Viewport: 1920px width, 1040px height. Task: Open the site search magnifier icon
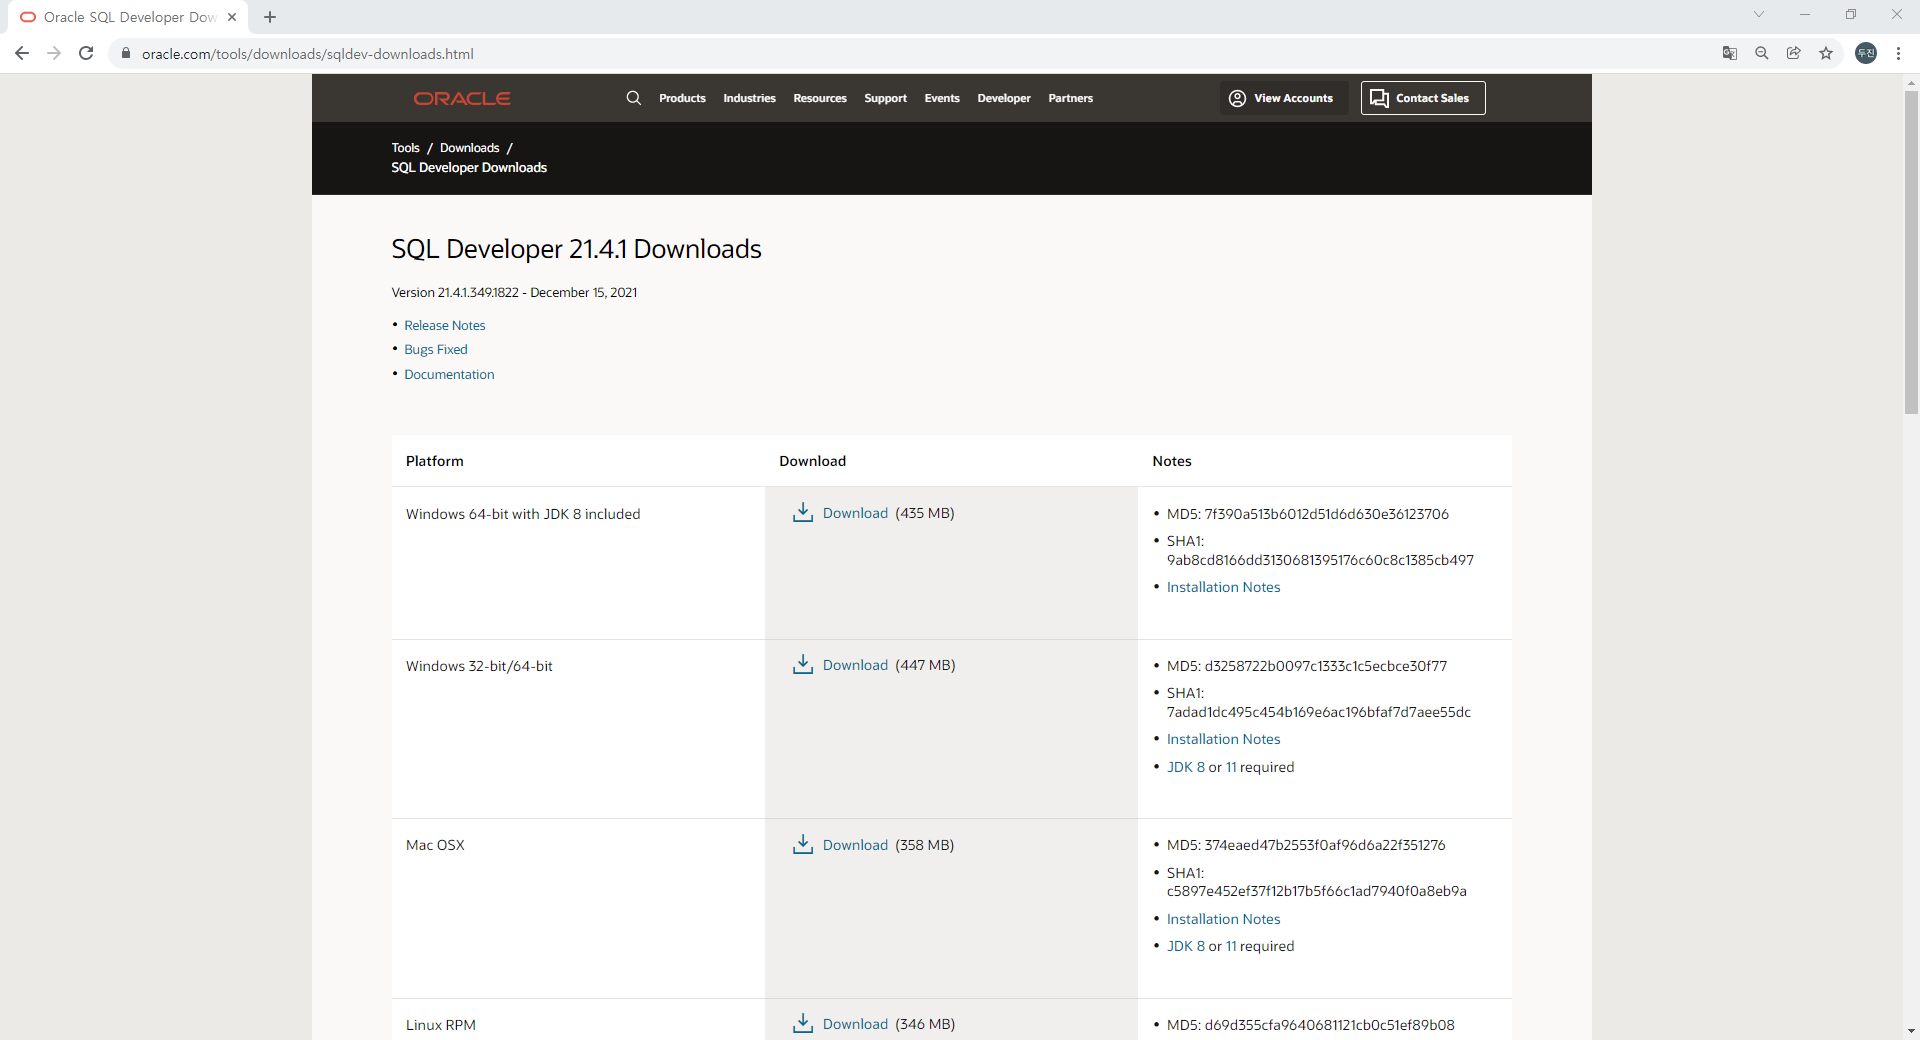point(634,98)
